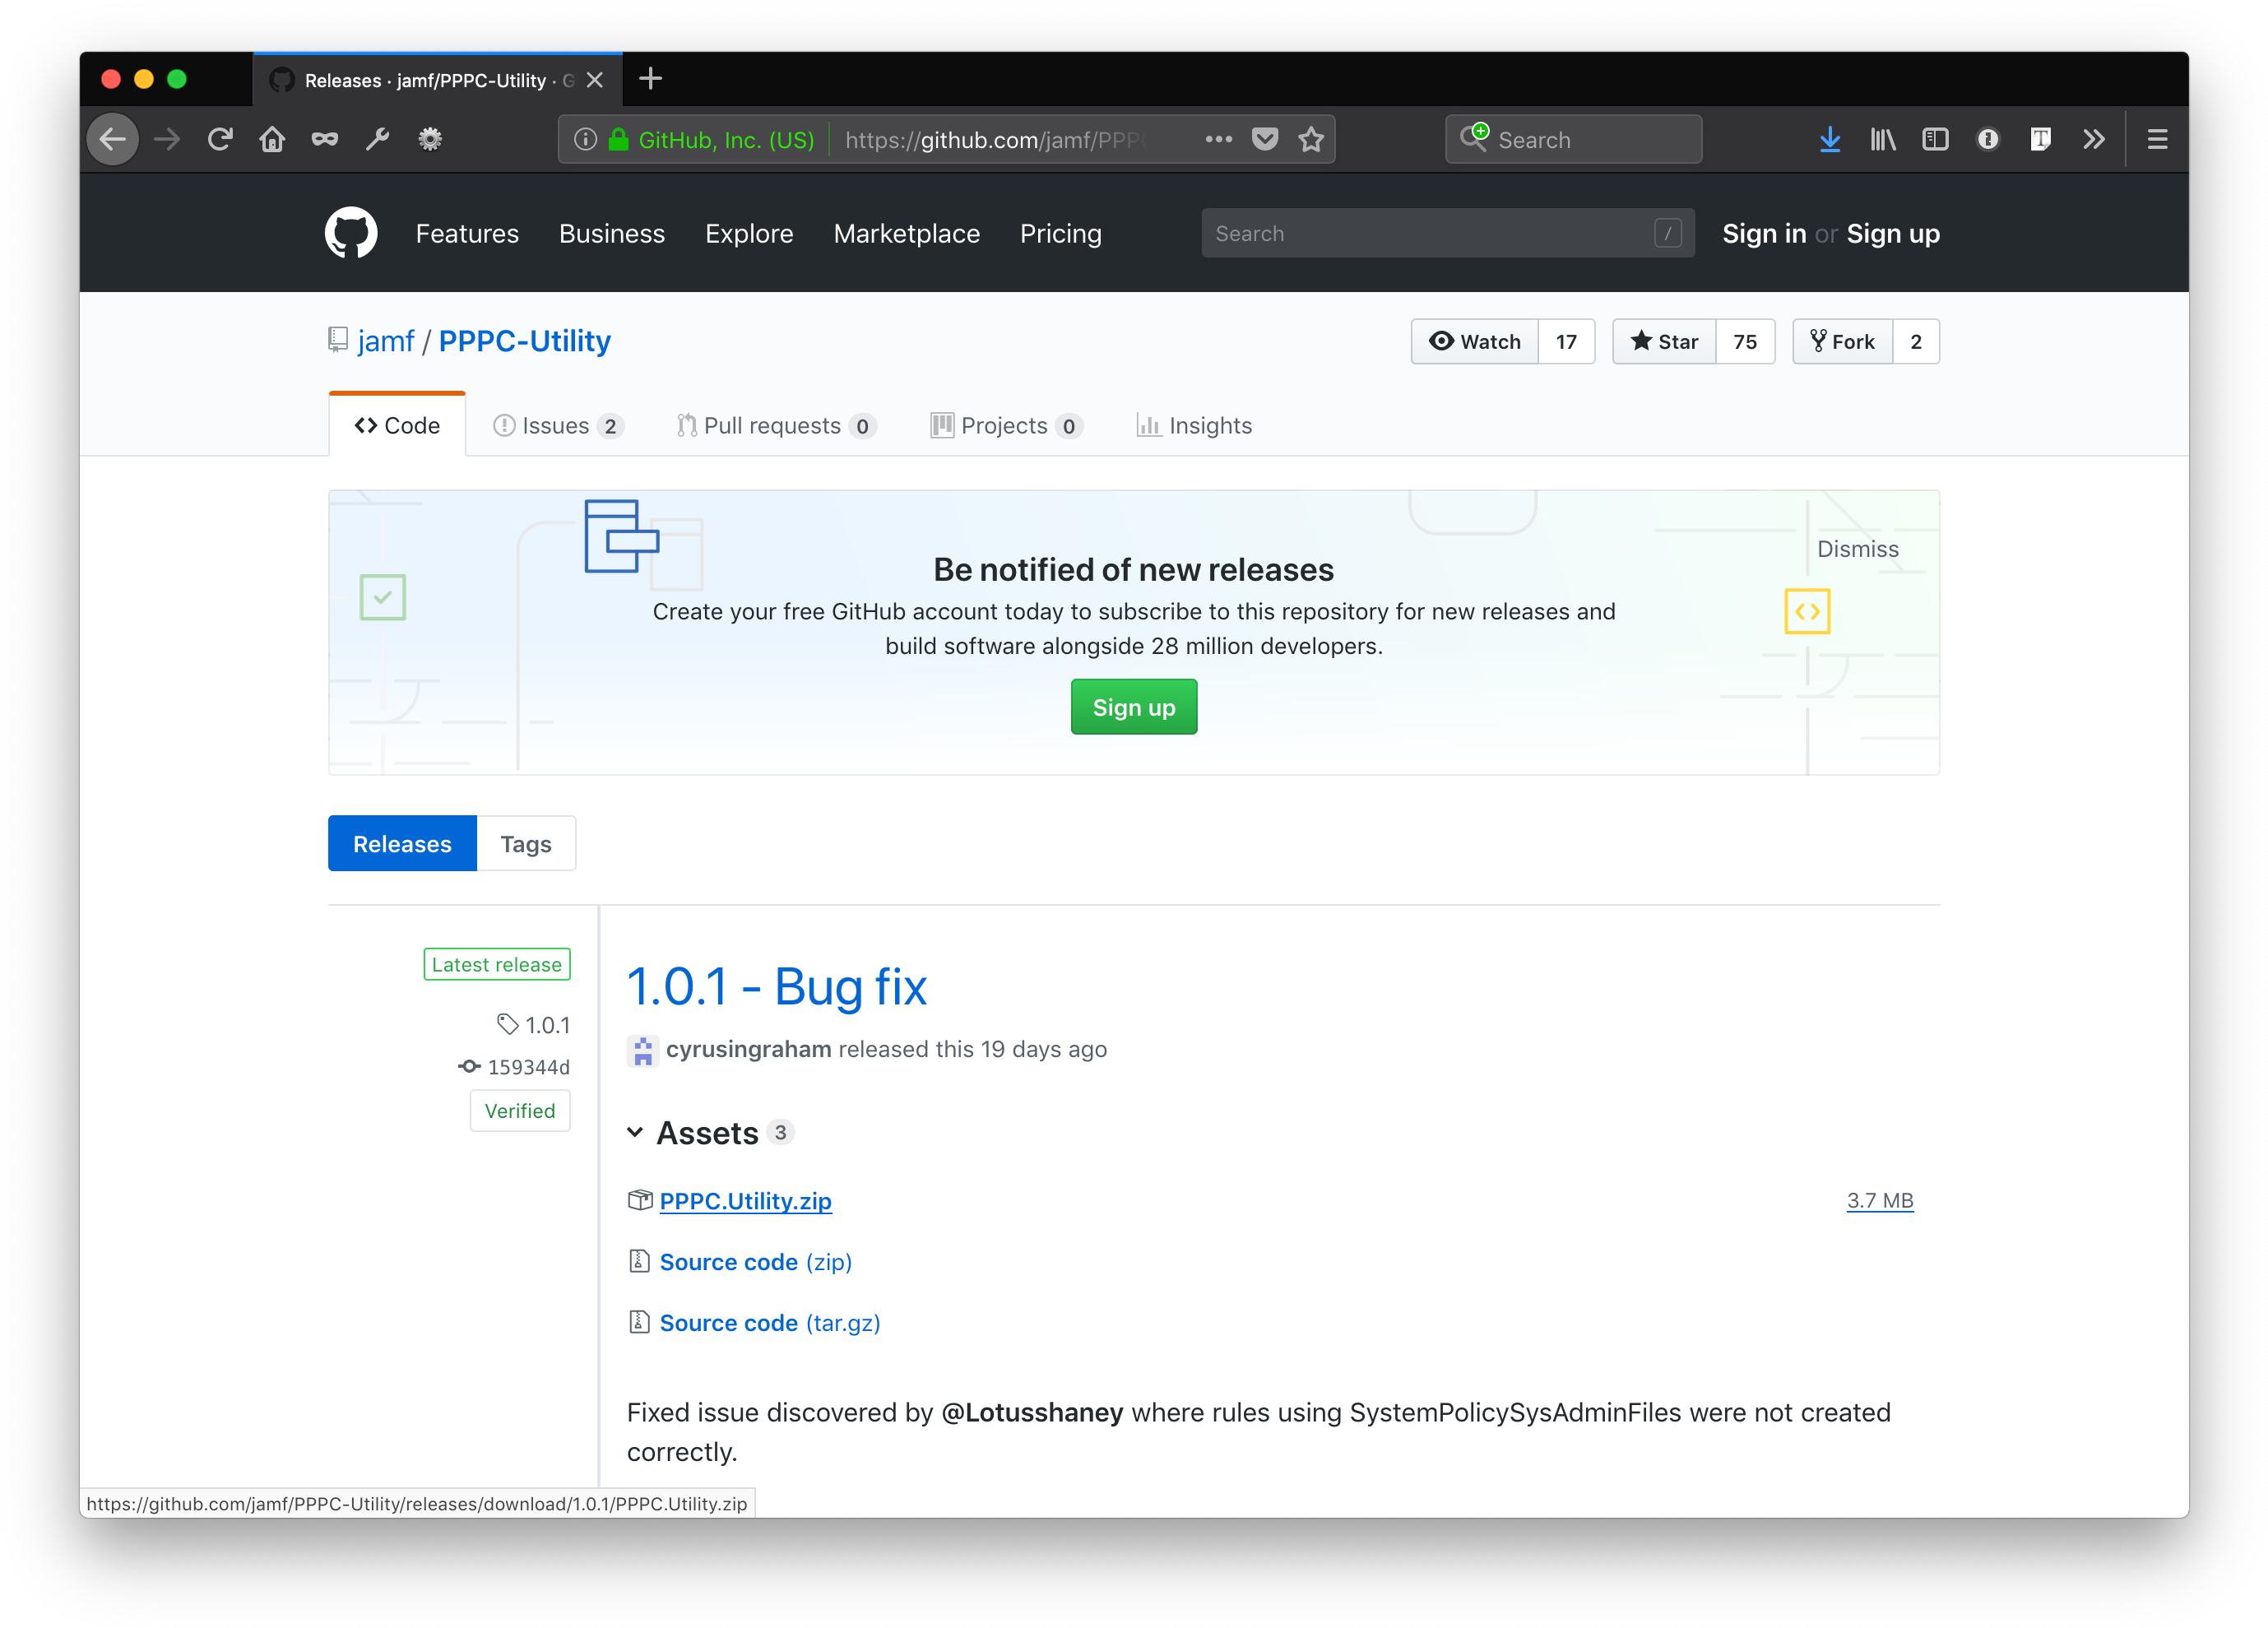View the 17 watchers count
This screenshot has height=1628, width=2268.
(1566, 341)
